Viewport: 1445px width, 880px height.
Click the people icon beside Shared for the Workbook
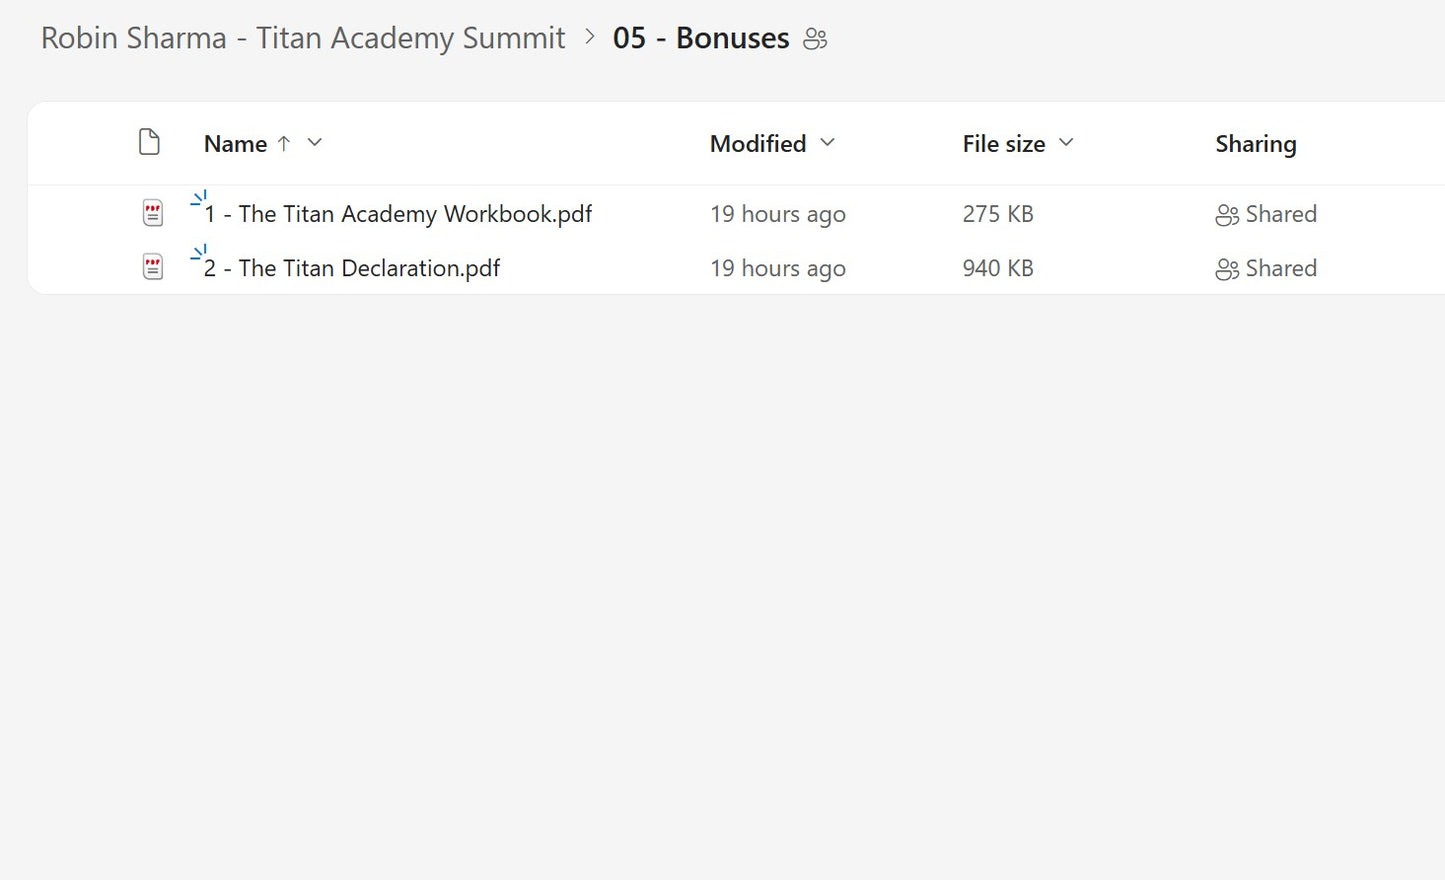click(1226, 214)
